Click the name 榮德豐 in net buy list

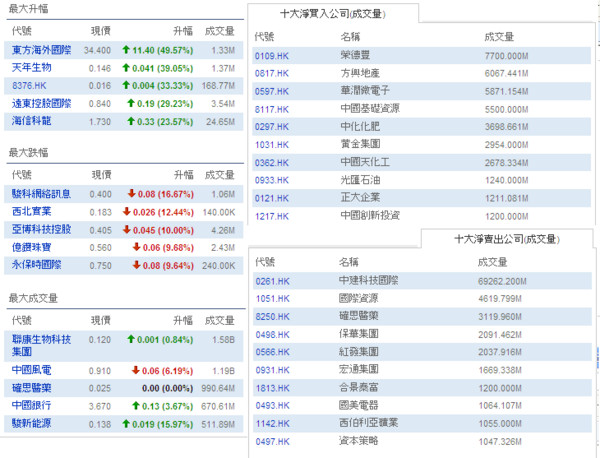(355, 55)
